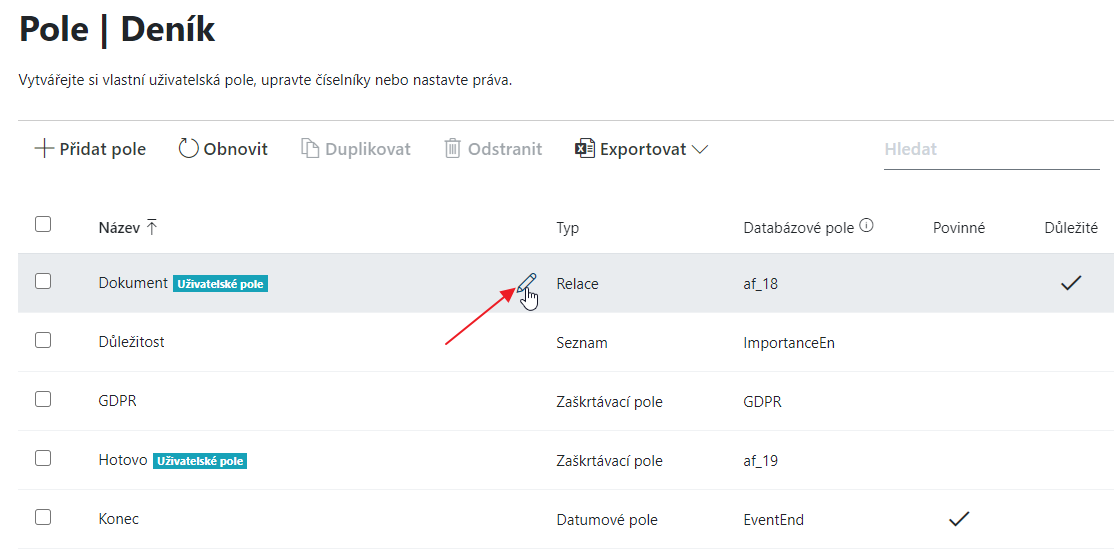Click the plus icon for Přidat pole
The width and height of the screenshot is (1114, 556).
tap(44, 149)
